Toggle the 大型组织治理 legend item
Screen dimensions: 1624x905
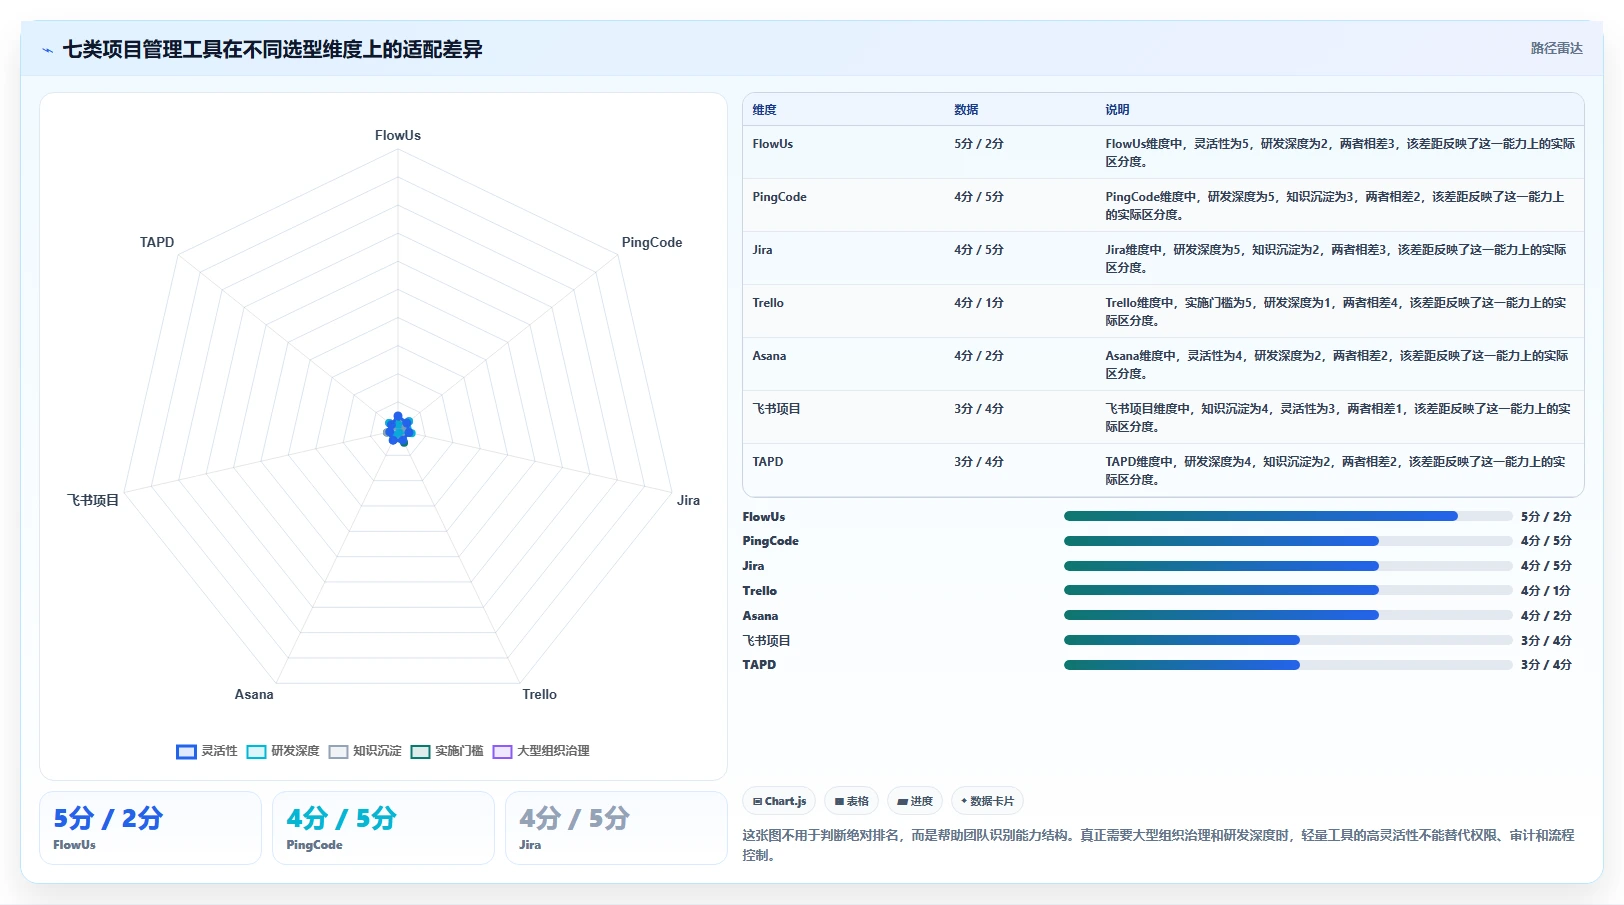tap(541, 751)
